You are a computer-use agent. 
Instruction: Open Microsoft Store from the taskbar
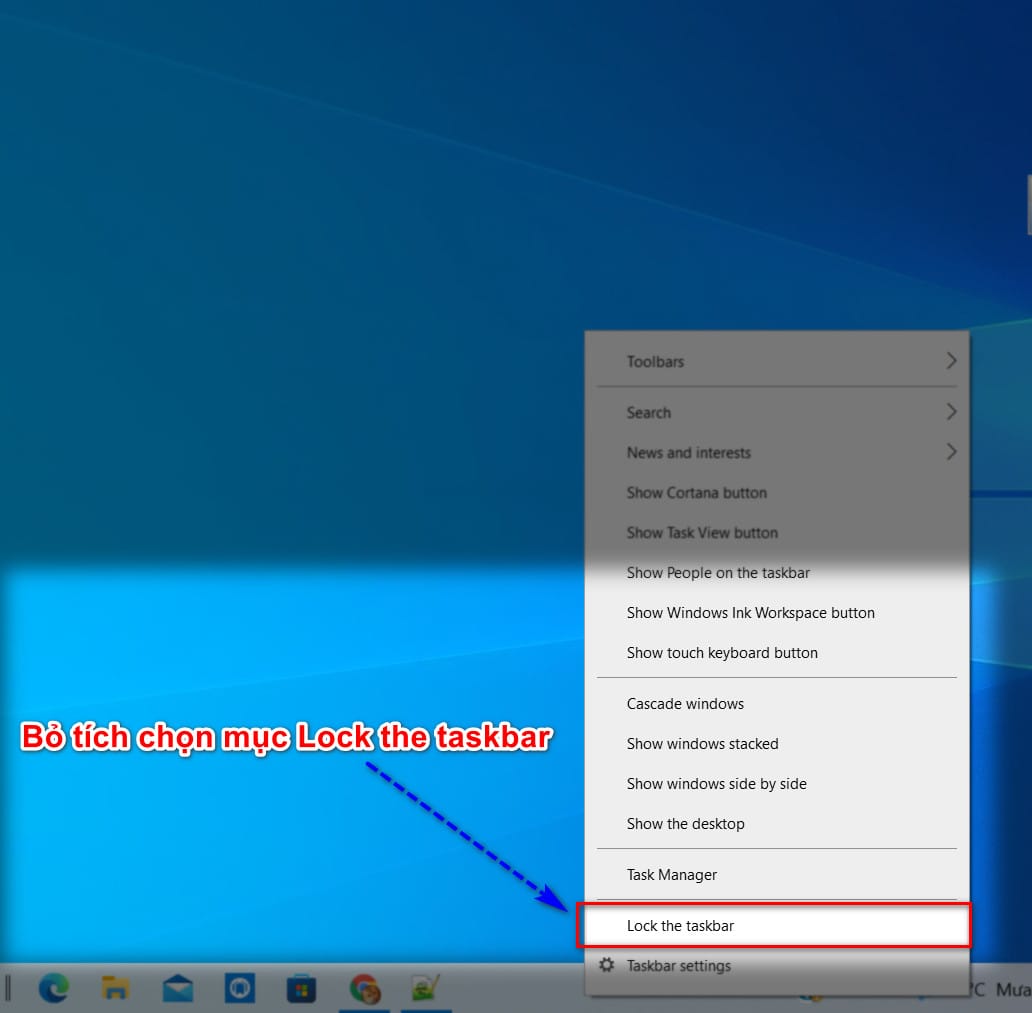[301, 989]
